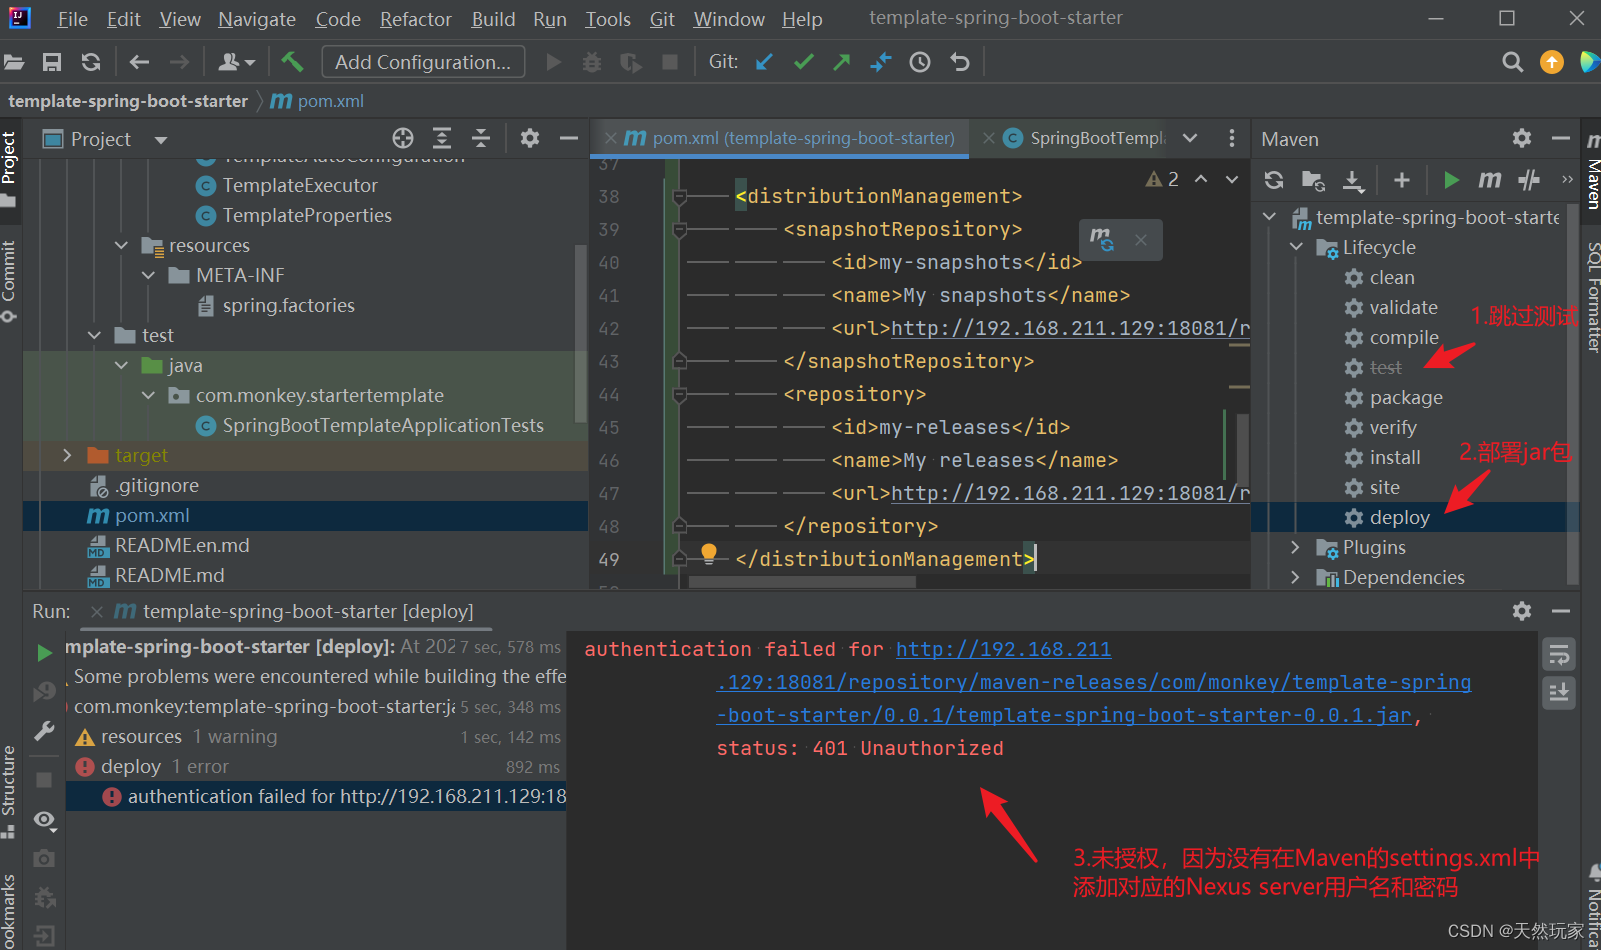
Task: Open README.md in project tree
Action: (x=169, y=575)
